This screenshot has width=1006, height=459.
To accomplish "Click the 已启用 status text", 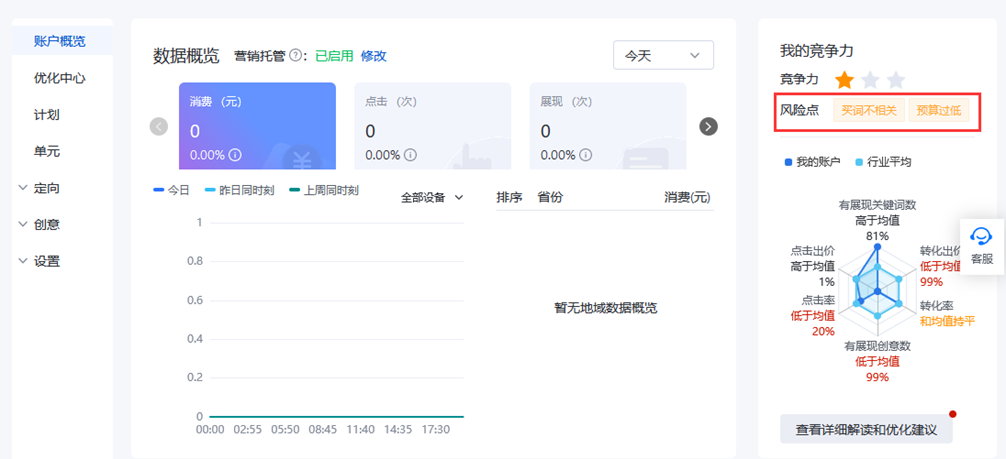I will [334, 56].
